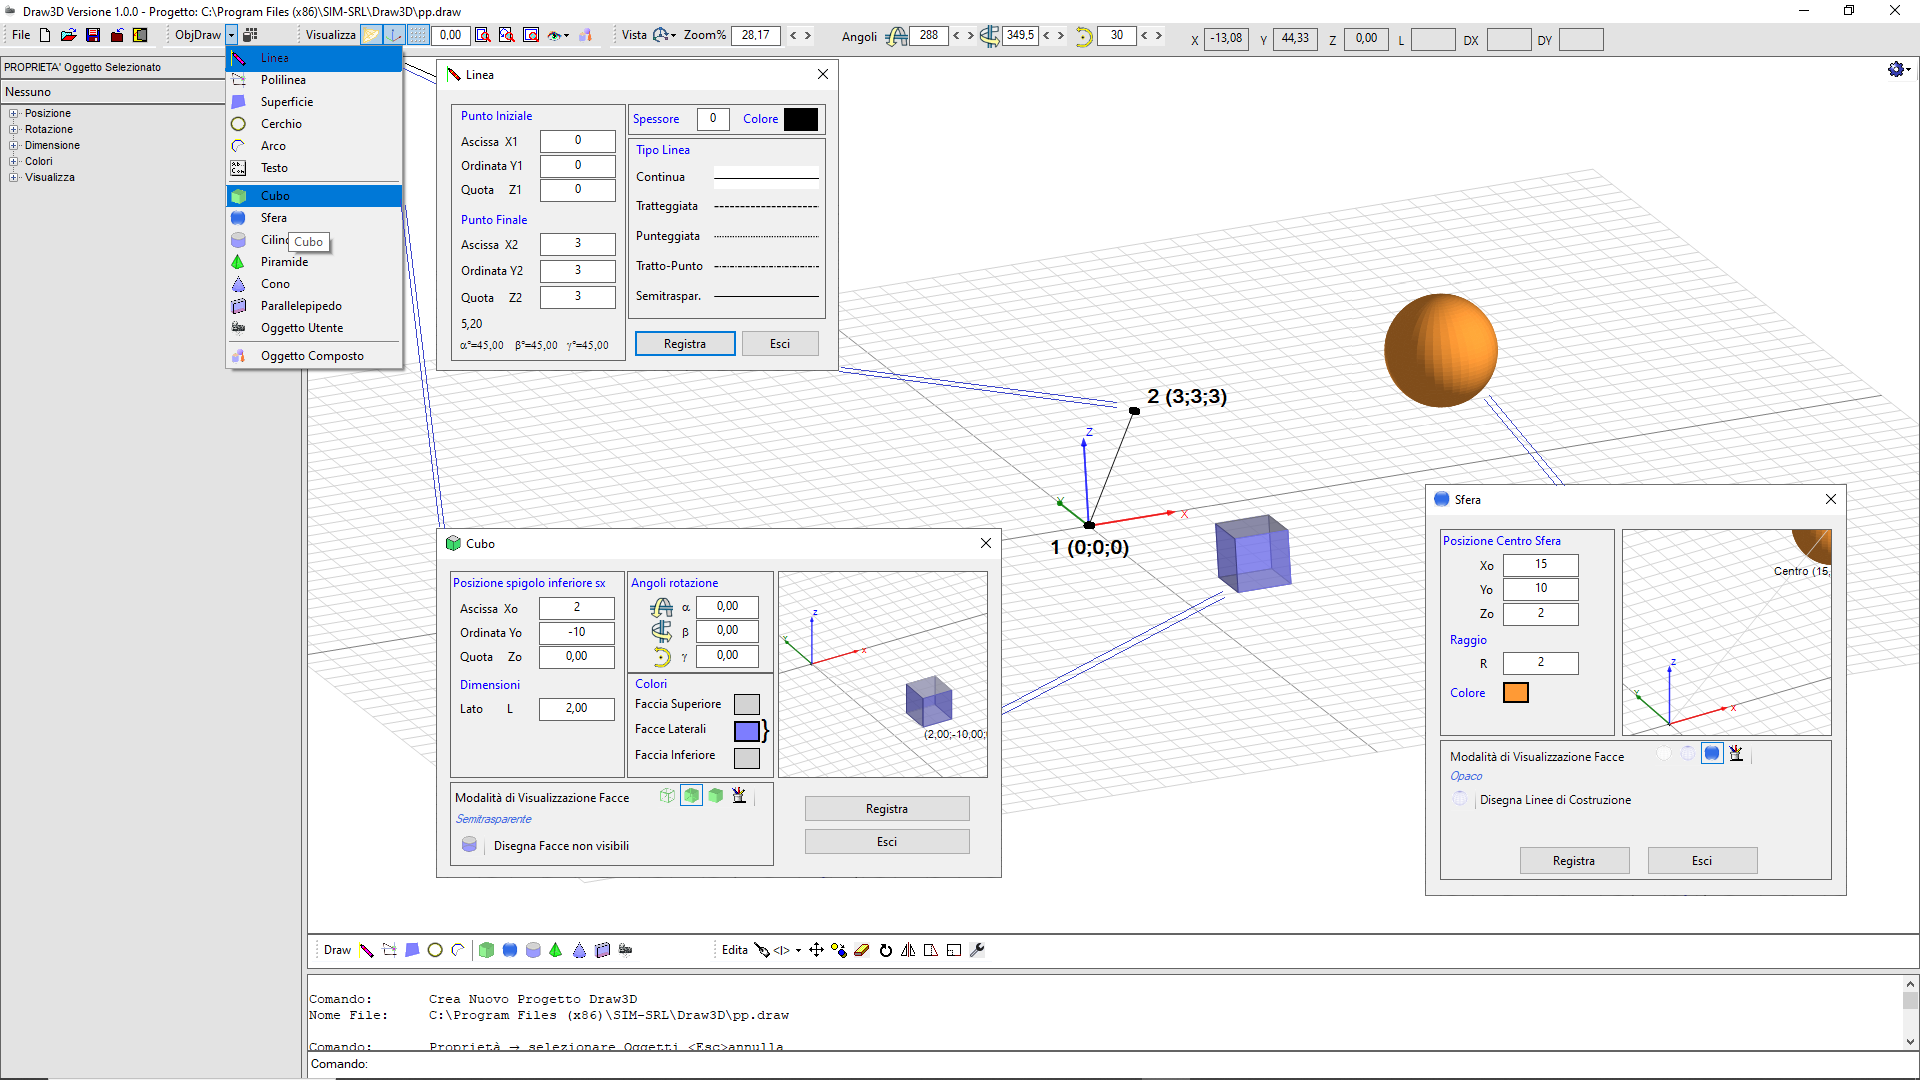Viewport: 1920px width, 1080px height.
Task: Click the orange Colore swatch in Sfera dialog
Action: click(x=1516, y=693)
